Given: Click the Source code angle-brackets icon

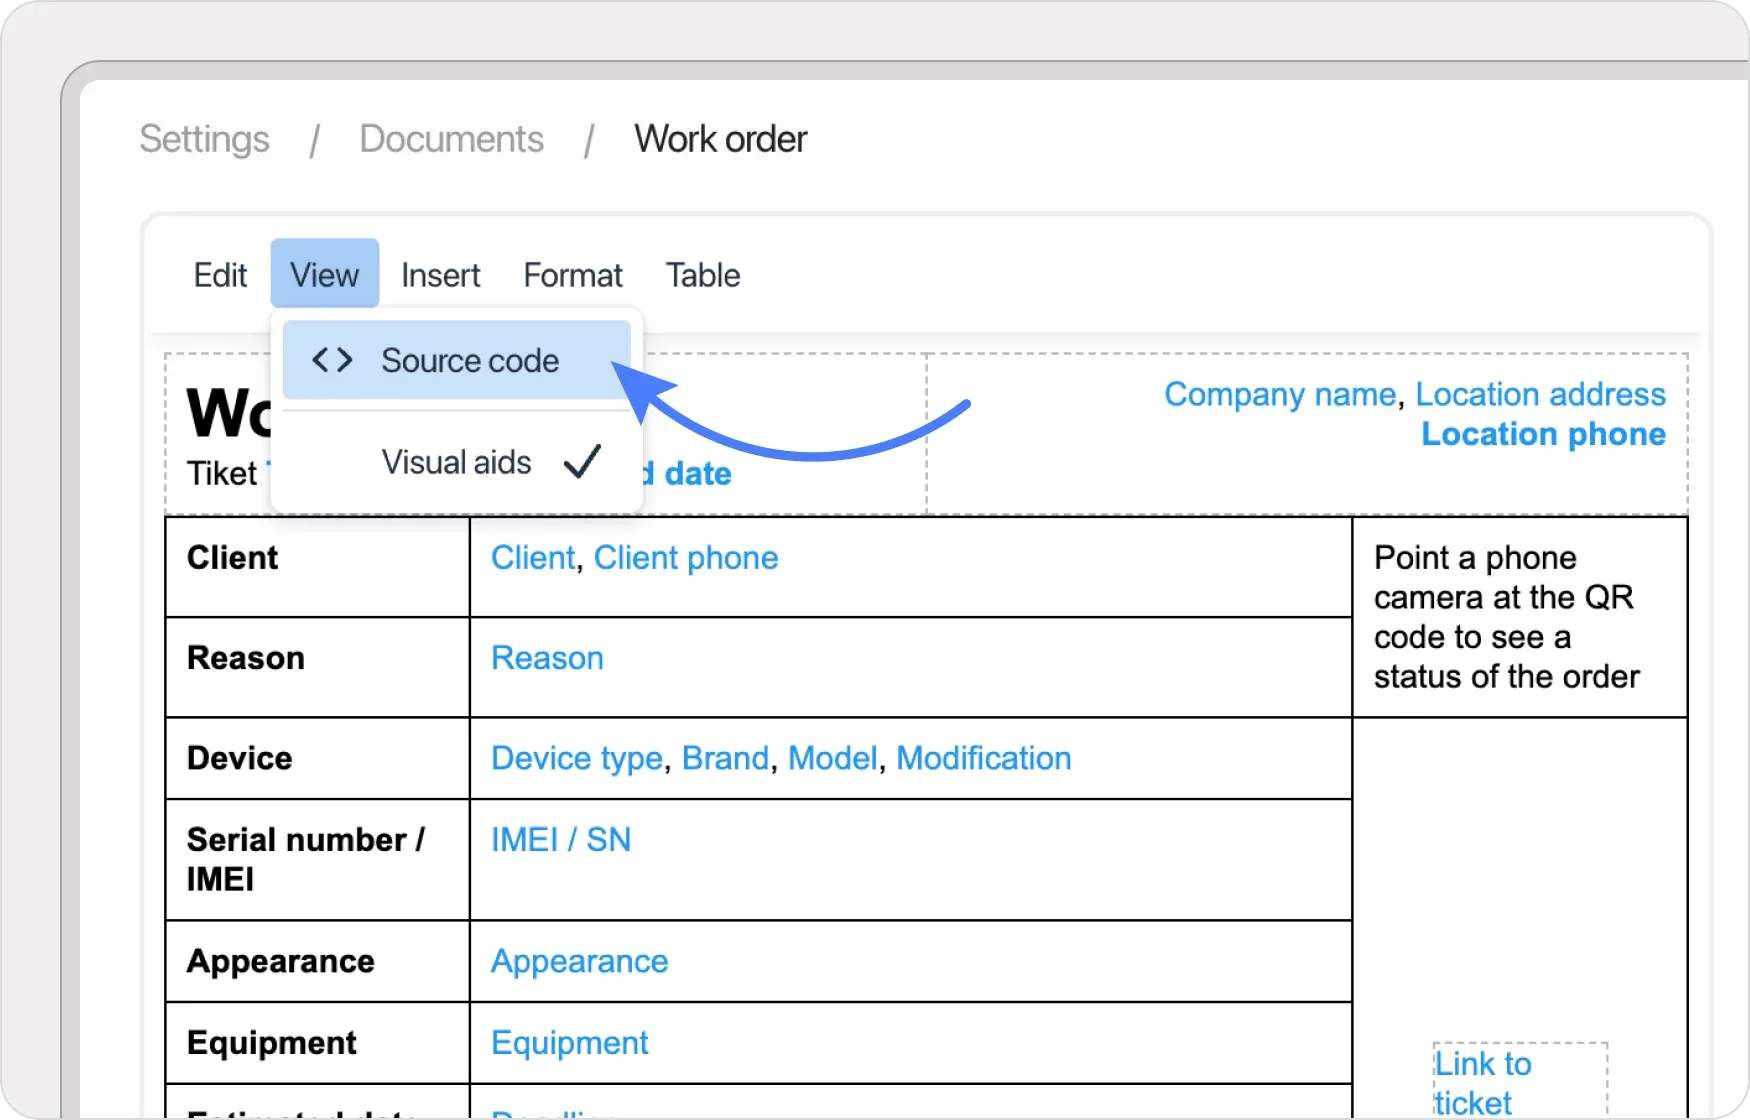Looking at the screenshot, I should click(332, 360).
